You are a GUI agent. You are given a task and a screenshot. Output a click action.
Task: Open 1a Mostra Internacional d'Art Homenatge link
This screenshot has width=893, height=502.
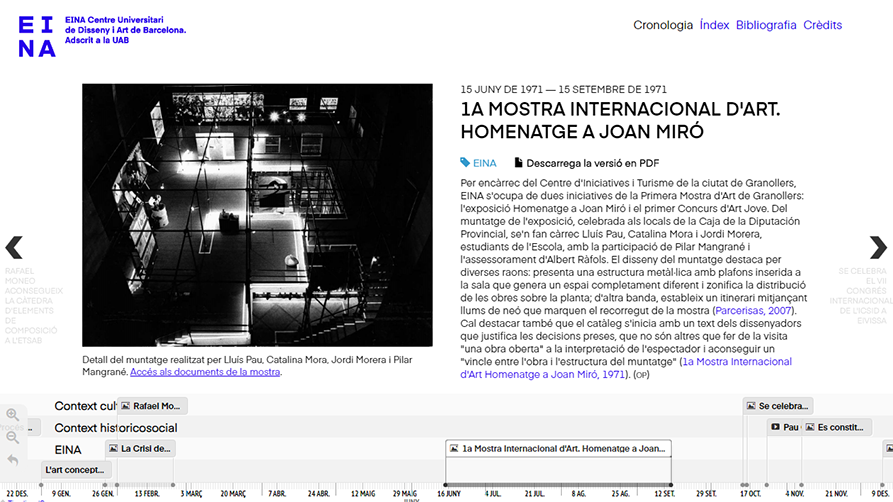(x=626, y=368)
